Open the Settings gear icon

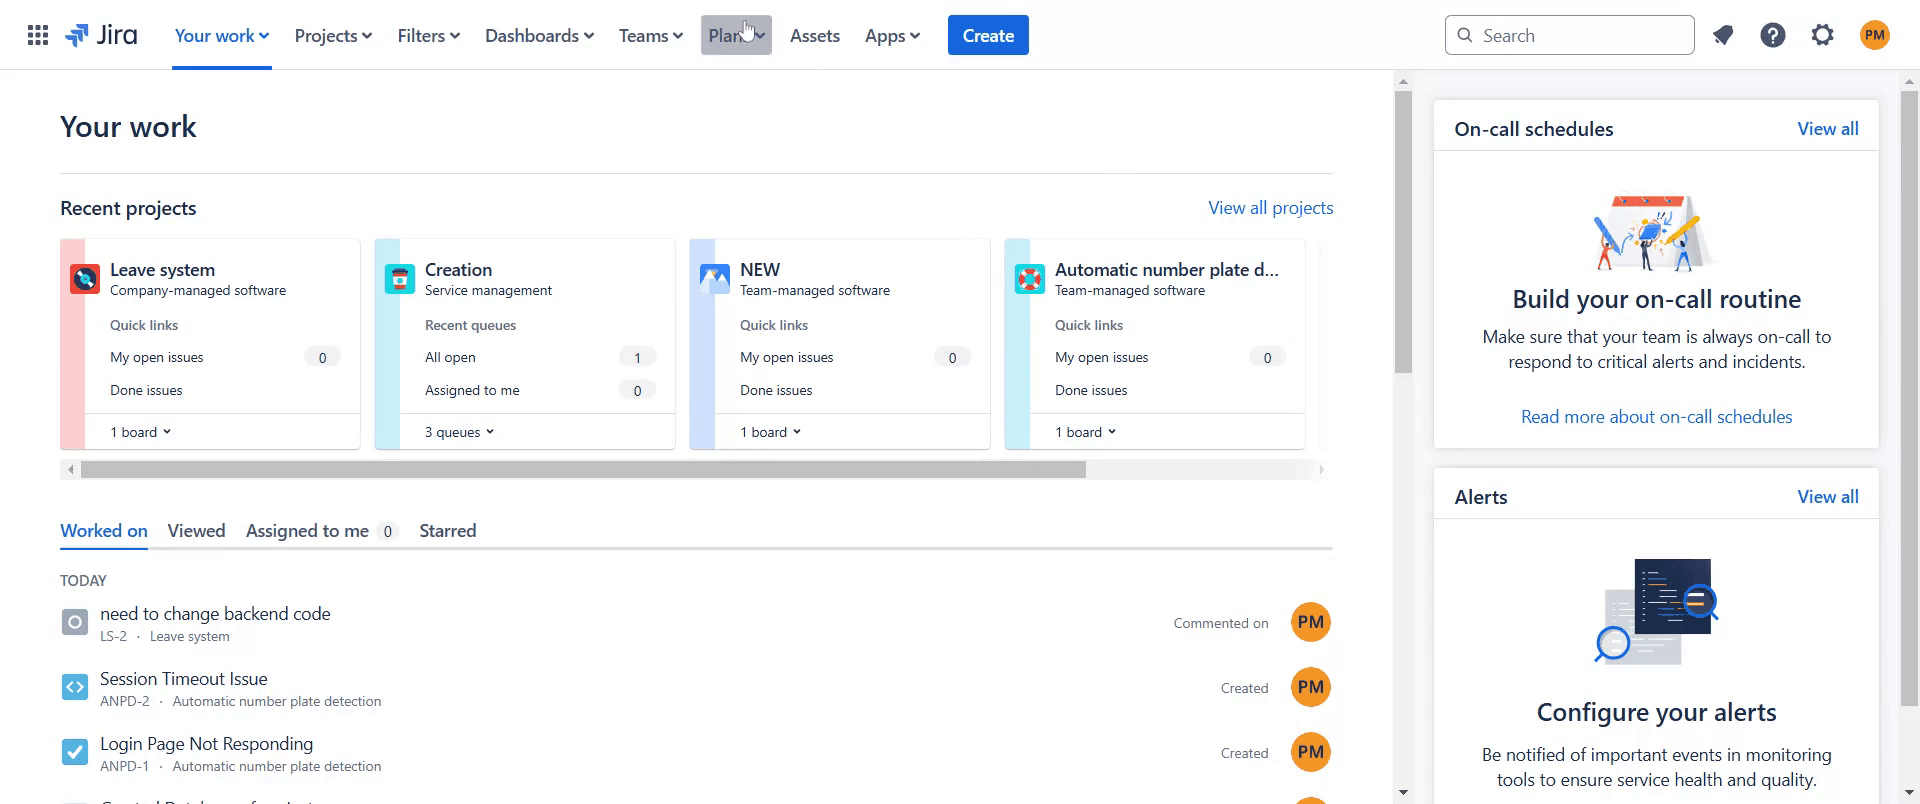point(1823,35)
